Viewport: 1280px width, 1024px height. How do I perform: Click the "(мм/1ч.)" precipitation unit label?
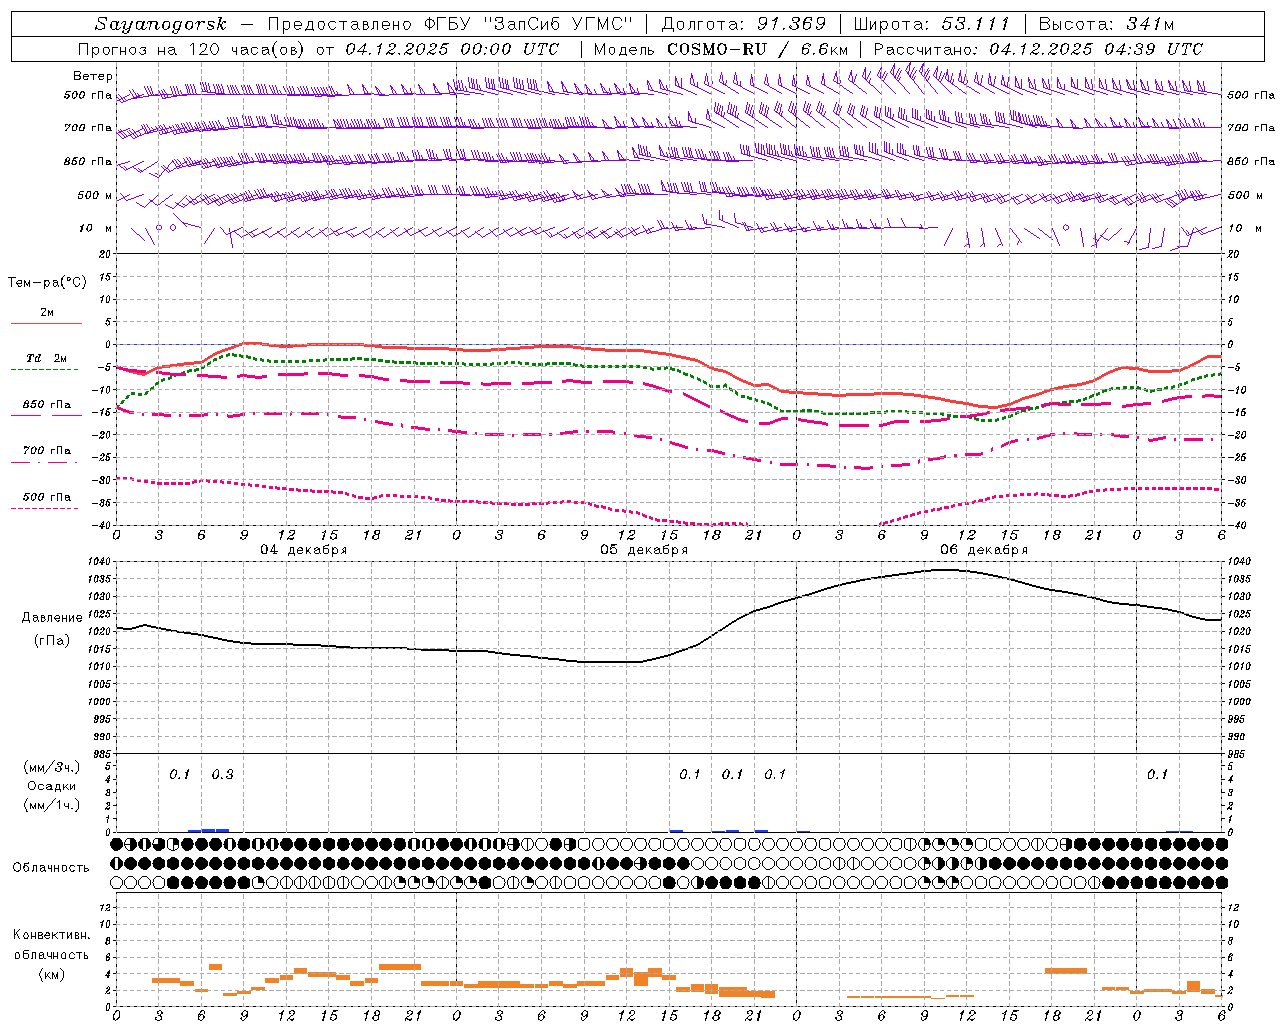click(x=52, y=805)
